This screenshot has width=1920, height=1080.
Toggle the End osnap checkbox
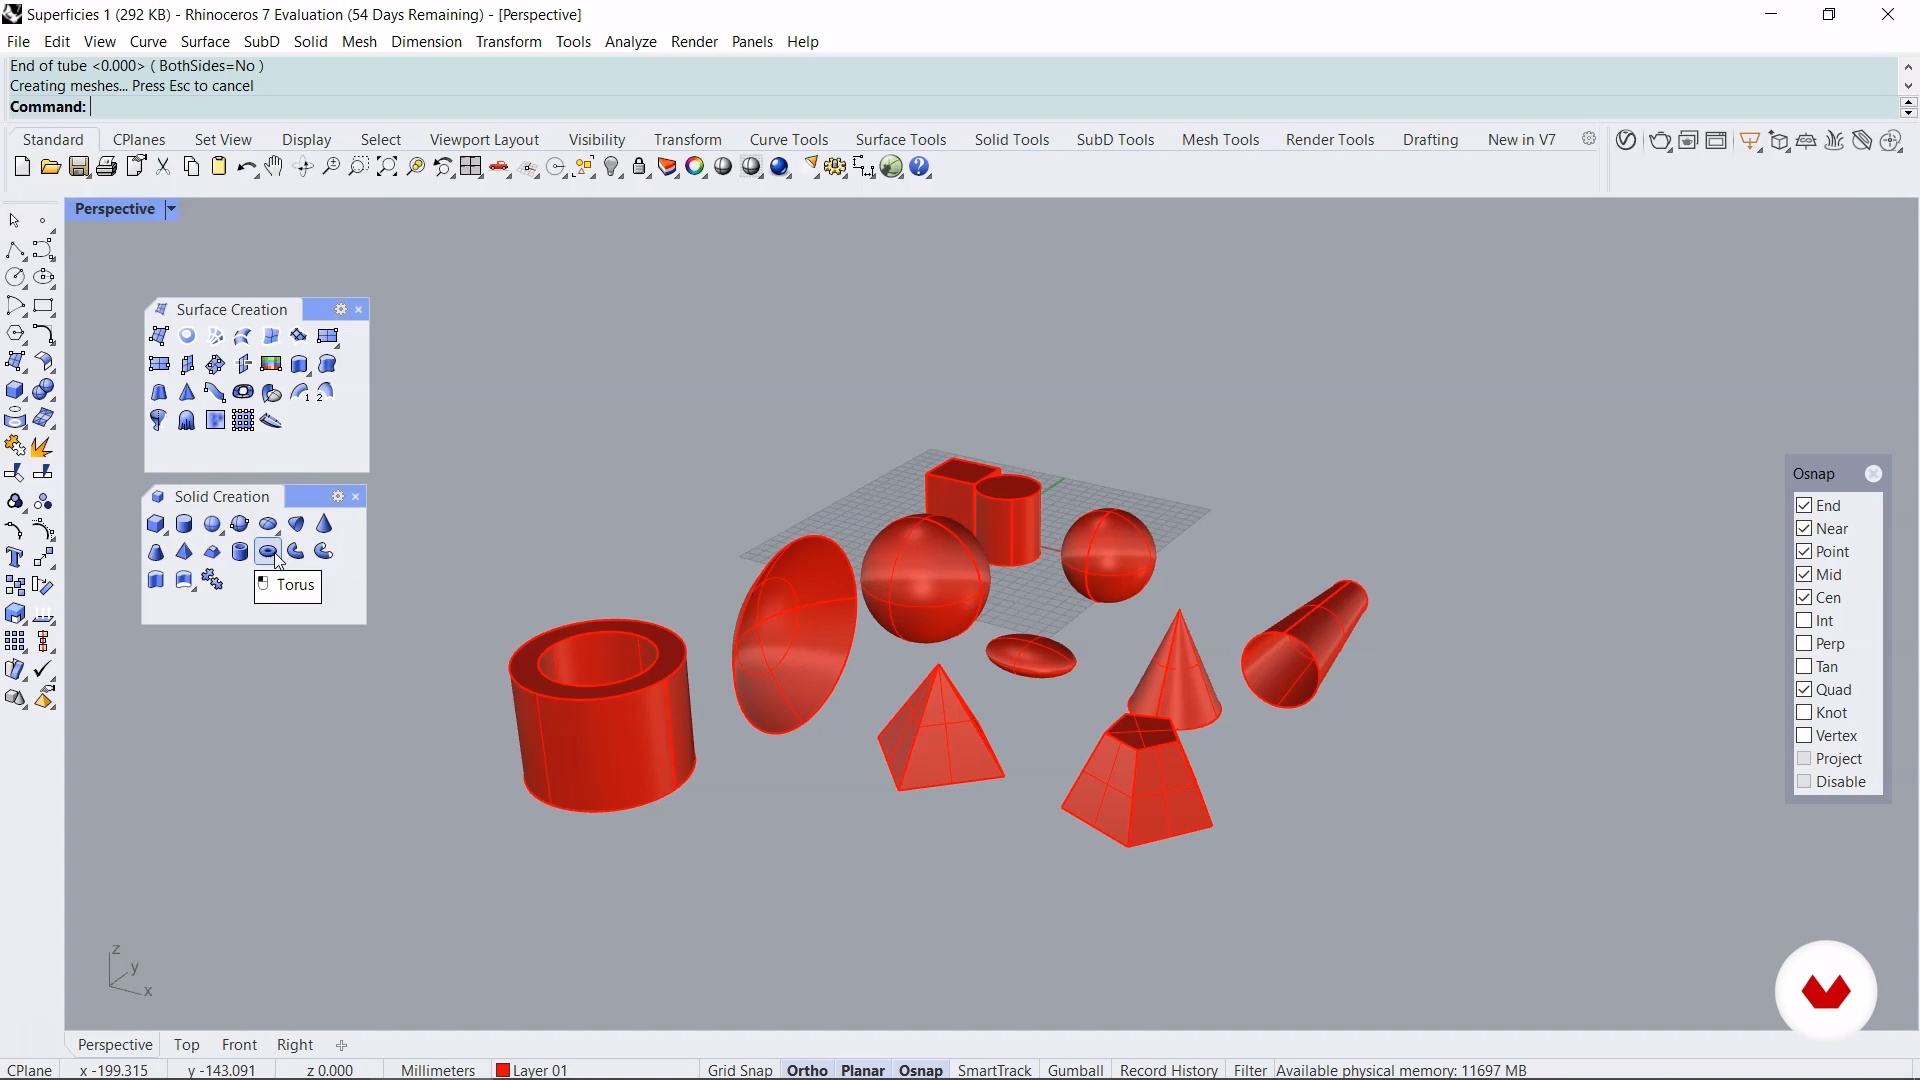click(1804, 505)
